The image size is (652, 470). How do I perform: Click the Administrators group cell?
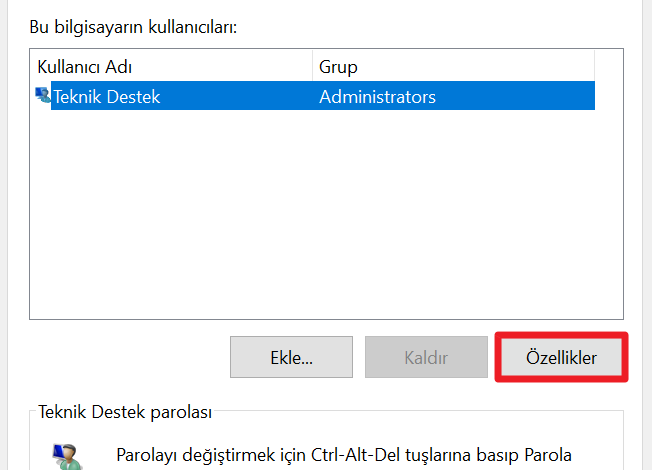coord(377,97)
